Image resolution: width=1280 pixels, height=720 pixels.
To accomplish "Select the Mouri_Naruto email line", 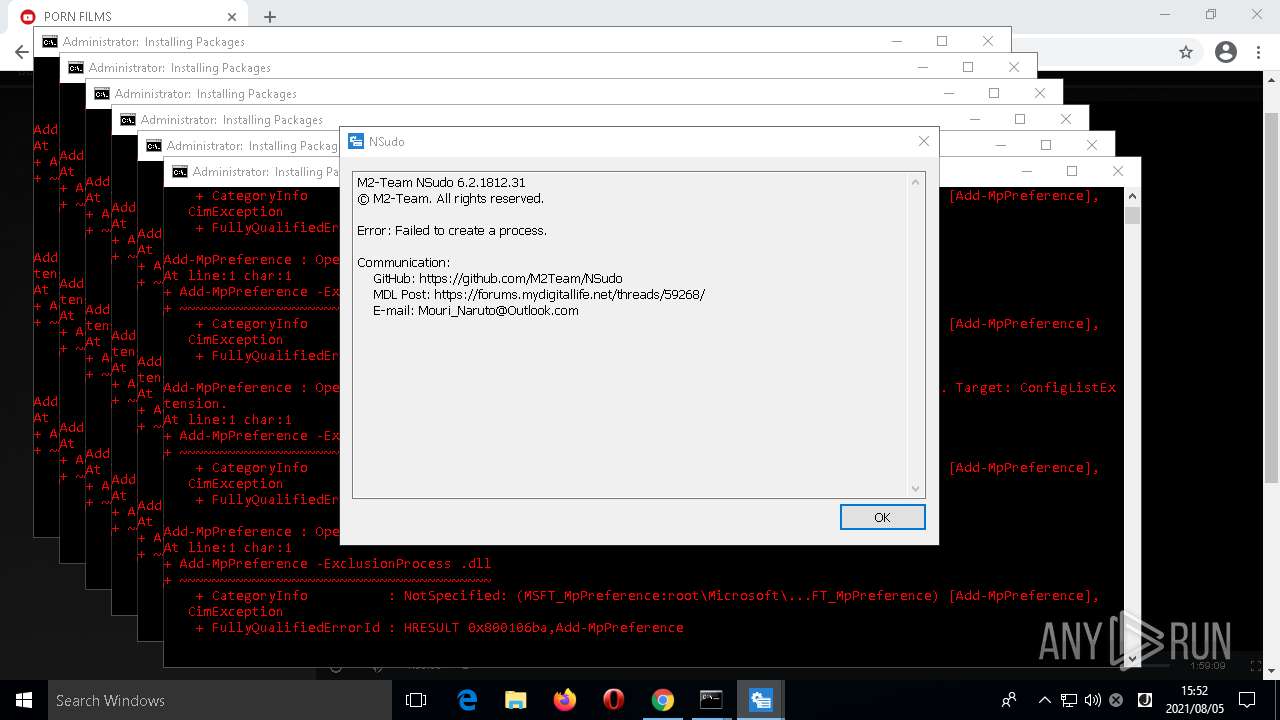I will 475,310.
